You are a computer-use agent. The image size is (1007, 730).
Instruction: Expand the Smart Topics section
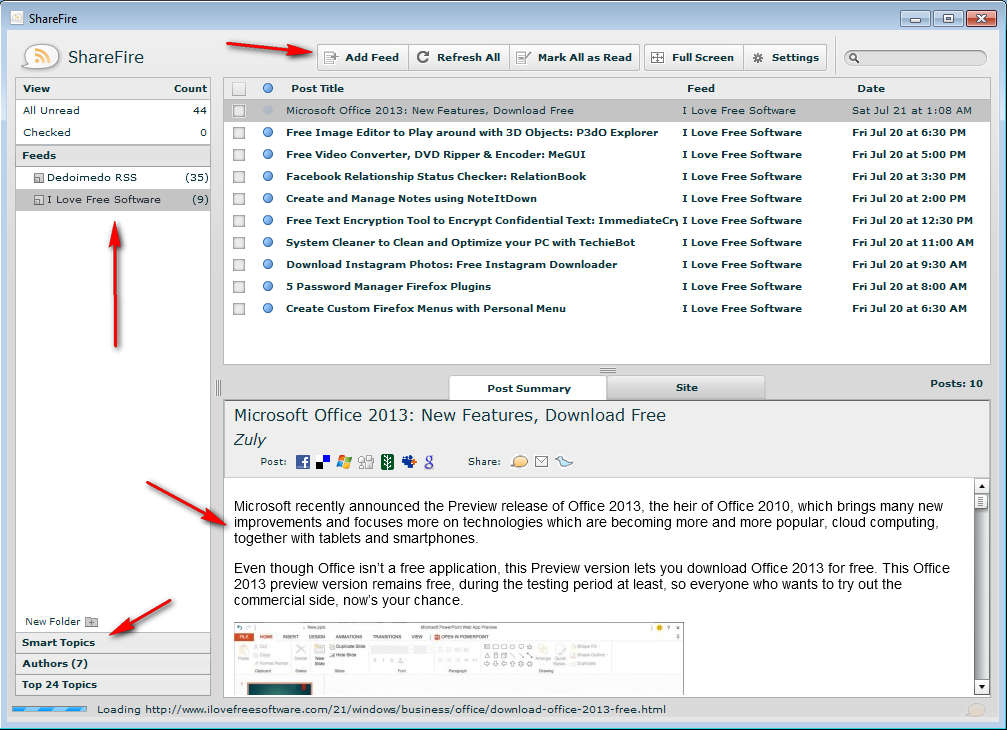point(113,643)
